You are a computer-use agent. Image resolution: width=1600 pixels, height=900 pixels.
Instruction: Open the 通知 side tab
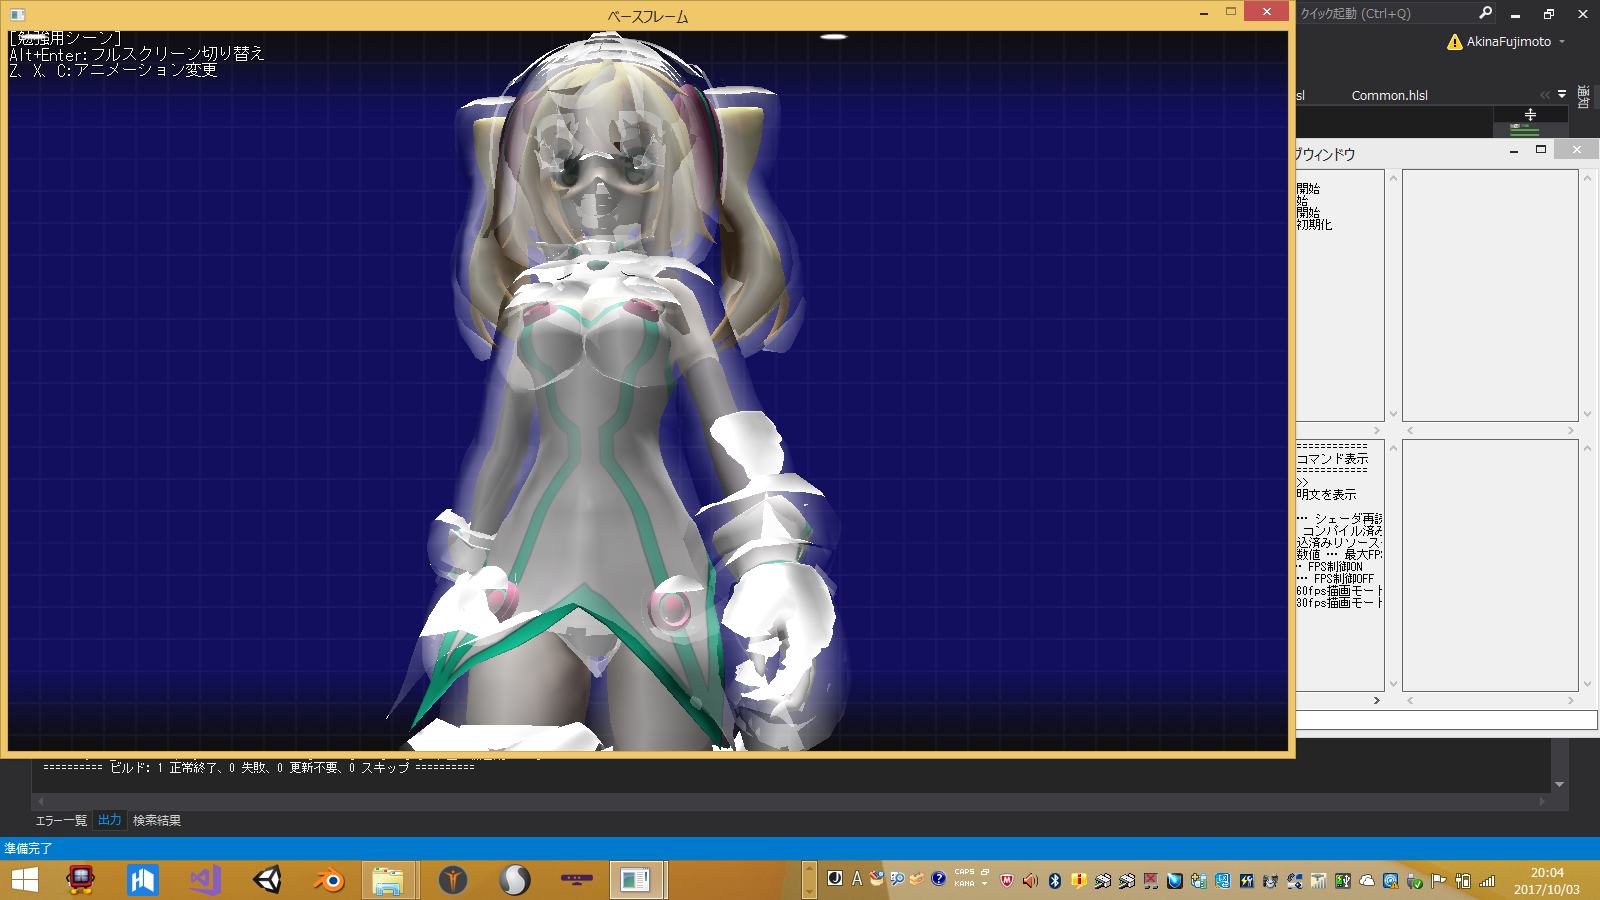coord(1583,97)
